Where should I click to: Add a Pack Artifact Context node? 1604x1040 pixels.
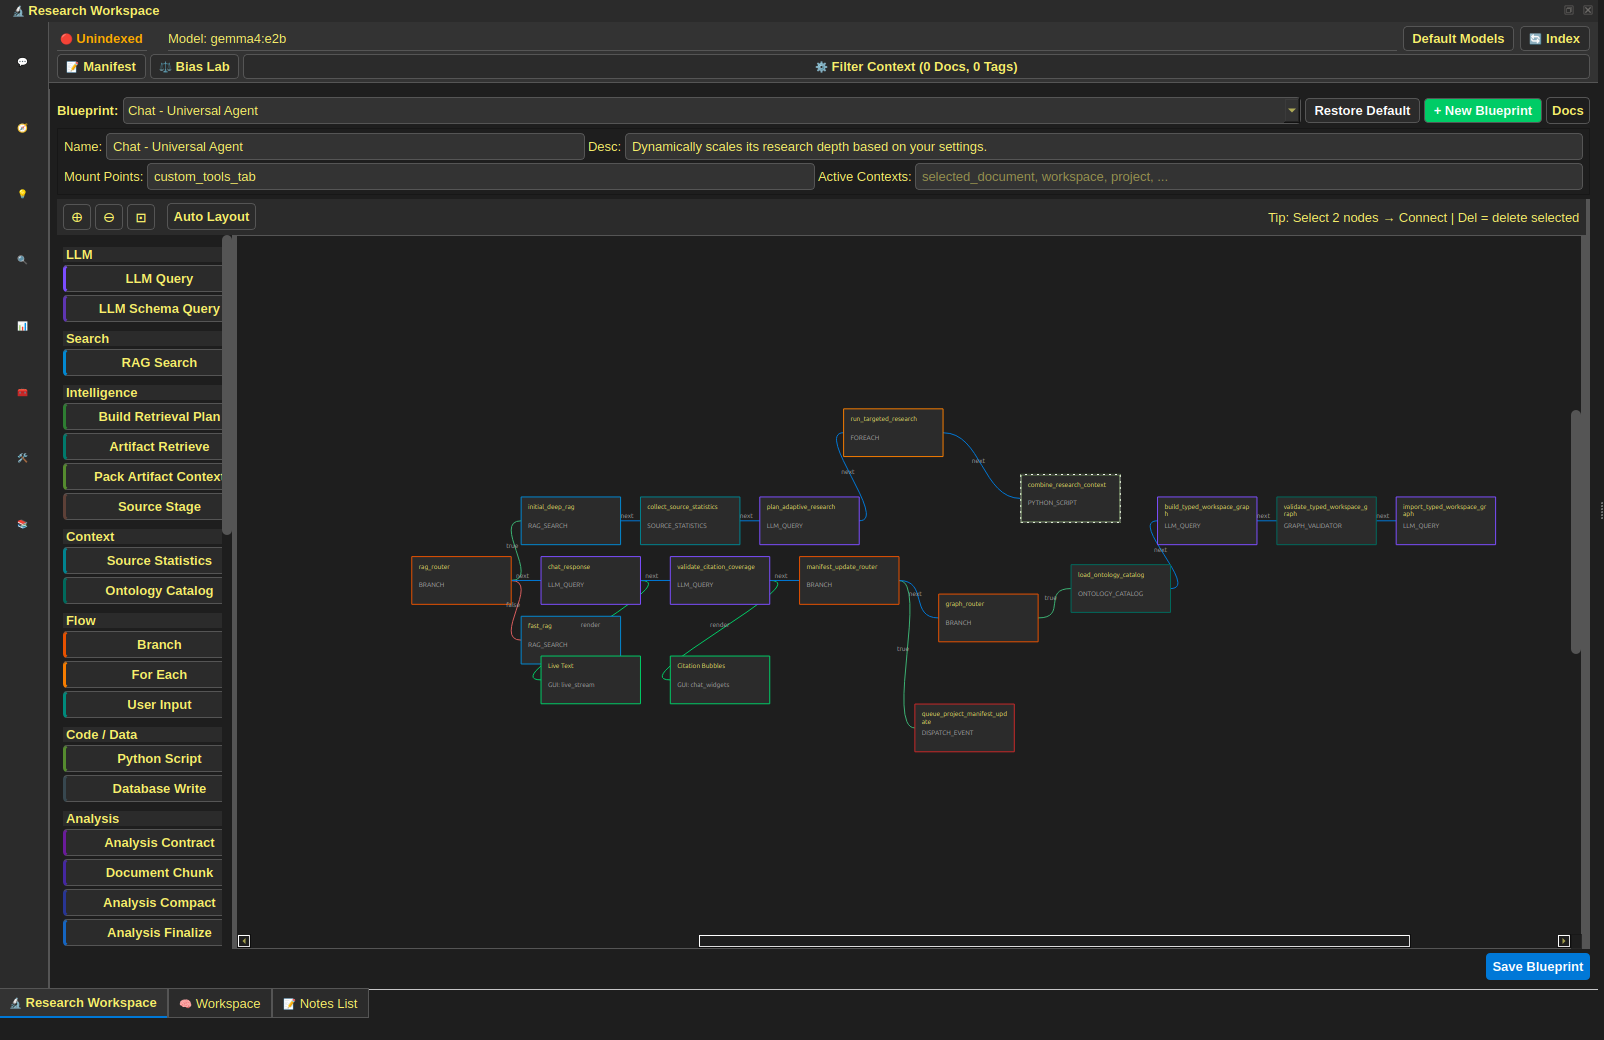(144, 477)
